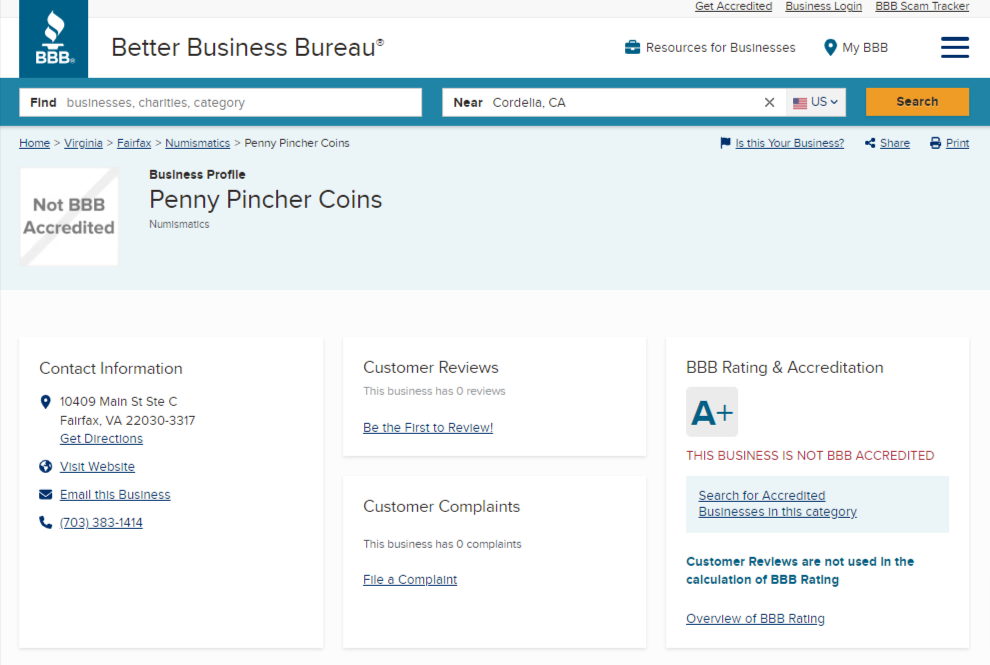
Task: Go to Fairfax breadcrumb
Action: pyautogui.click(x=134, y=143)
